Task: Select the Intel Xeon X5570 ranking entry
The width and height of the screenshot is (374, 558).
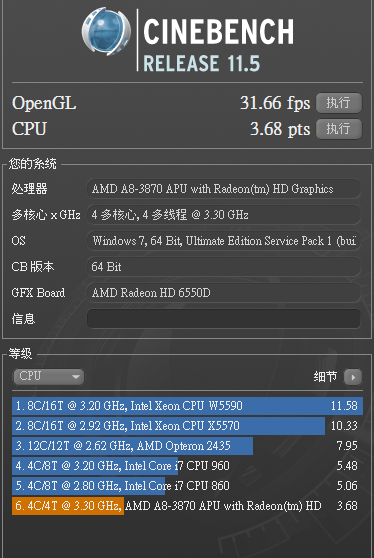Action: 187,426
